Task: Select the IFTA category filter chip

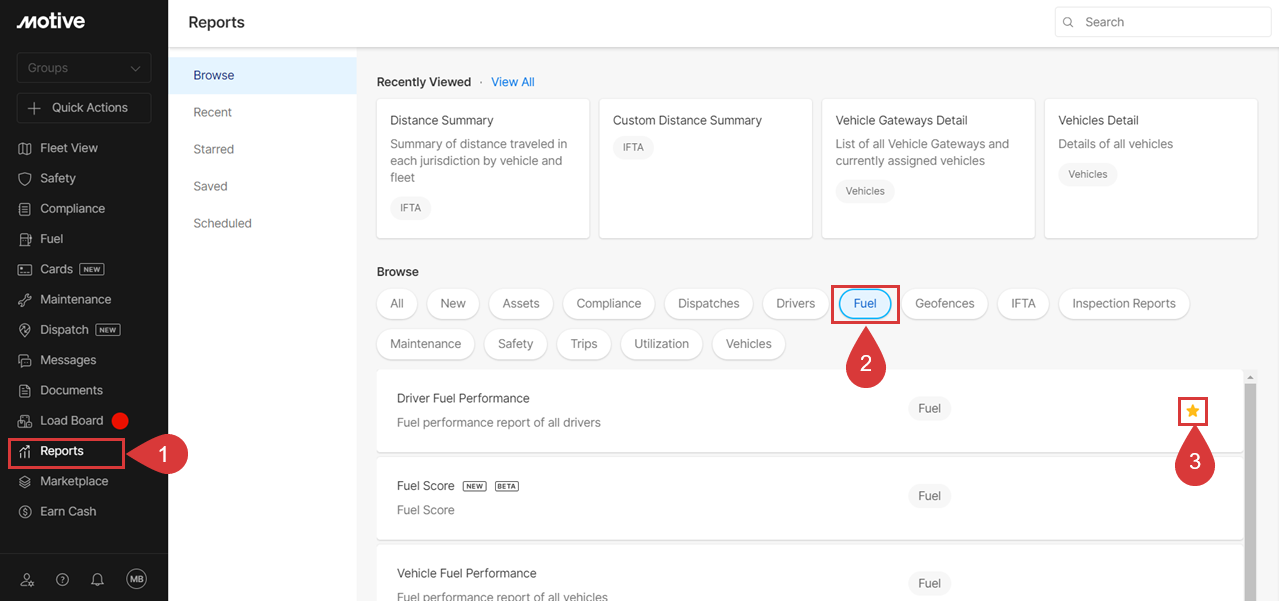Action: [x=1023, y=303]
